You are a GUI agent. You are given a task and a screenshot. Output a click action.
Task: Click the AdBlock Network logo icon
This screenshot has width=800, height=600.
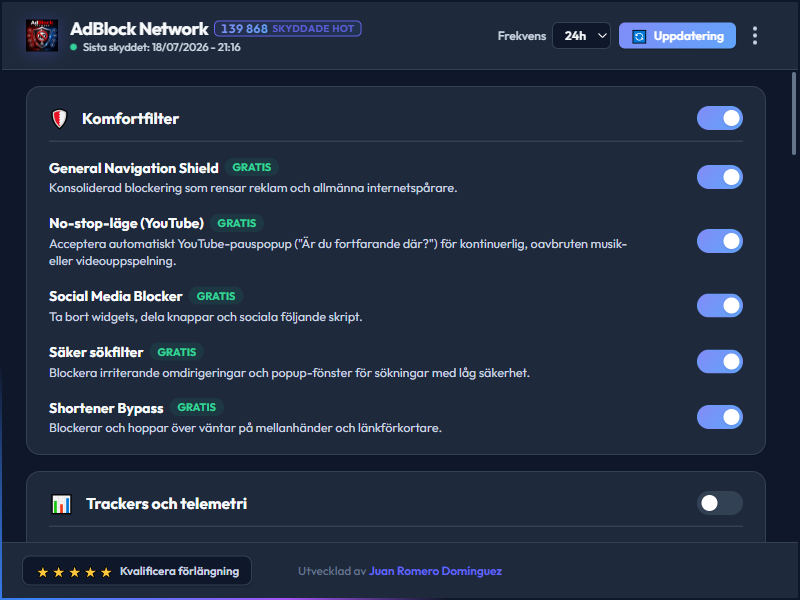click(42, 35)
